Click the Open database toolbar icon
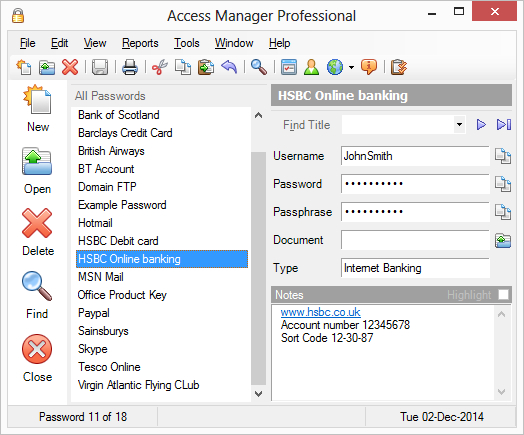The image size is (524, 435). point(47,67)
